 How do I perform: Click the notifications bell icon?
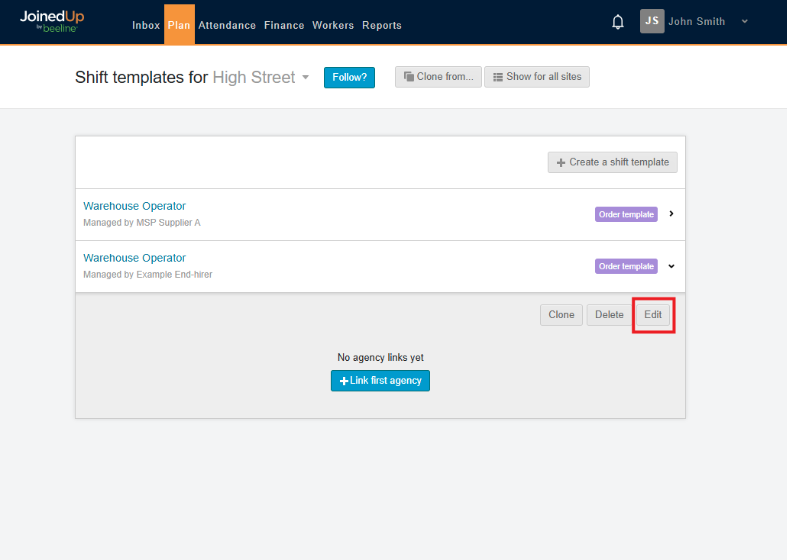pyautogui.click(x=618, y=22)
